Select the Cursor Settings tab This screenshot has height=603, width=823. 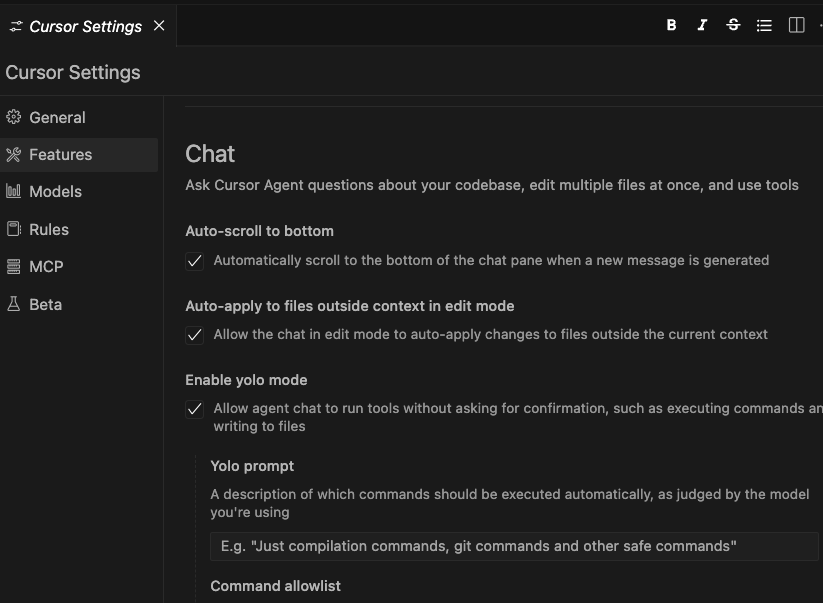pyautogui.click(x=85, y=26)
